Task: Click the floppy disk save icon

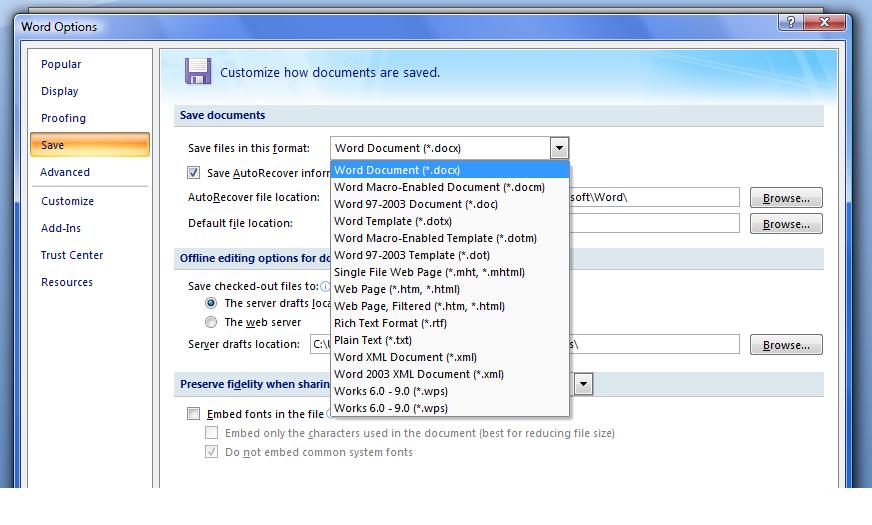Action: tap(197, 71)
